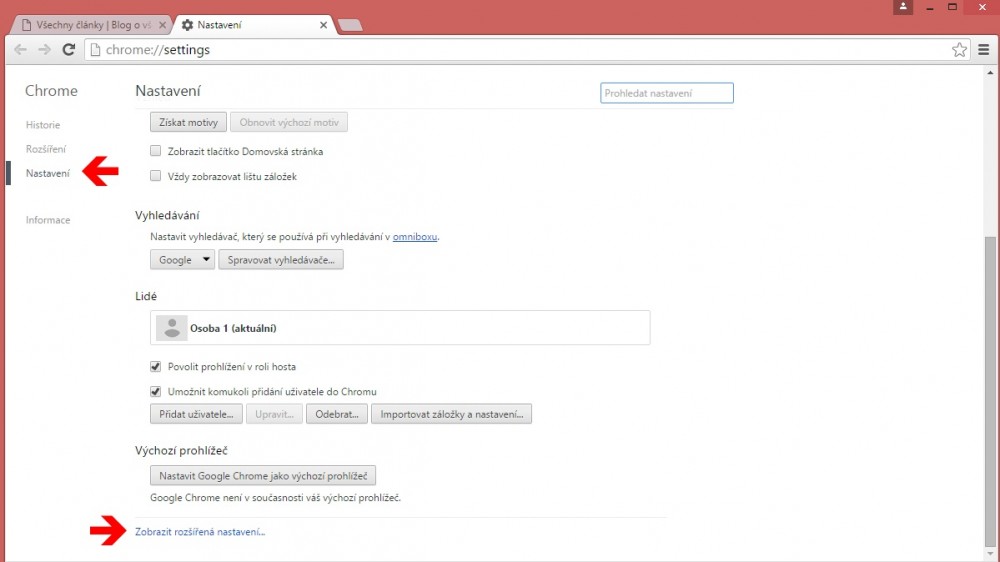
Task: Open the Google search engine dropdown
Action: coord(182,259)
